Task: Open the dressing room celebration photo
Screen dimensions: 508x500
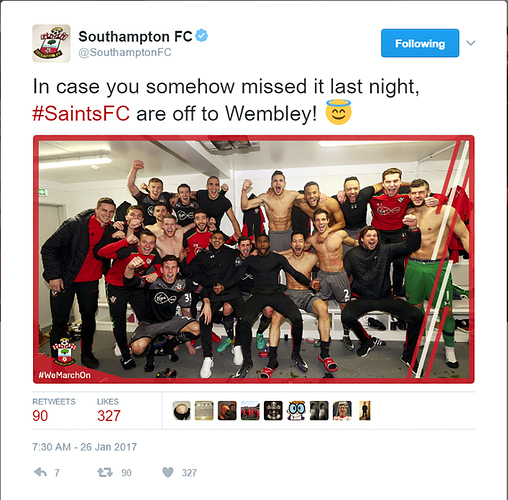Action: (254, 259)
